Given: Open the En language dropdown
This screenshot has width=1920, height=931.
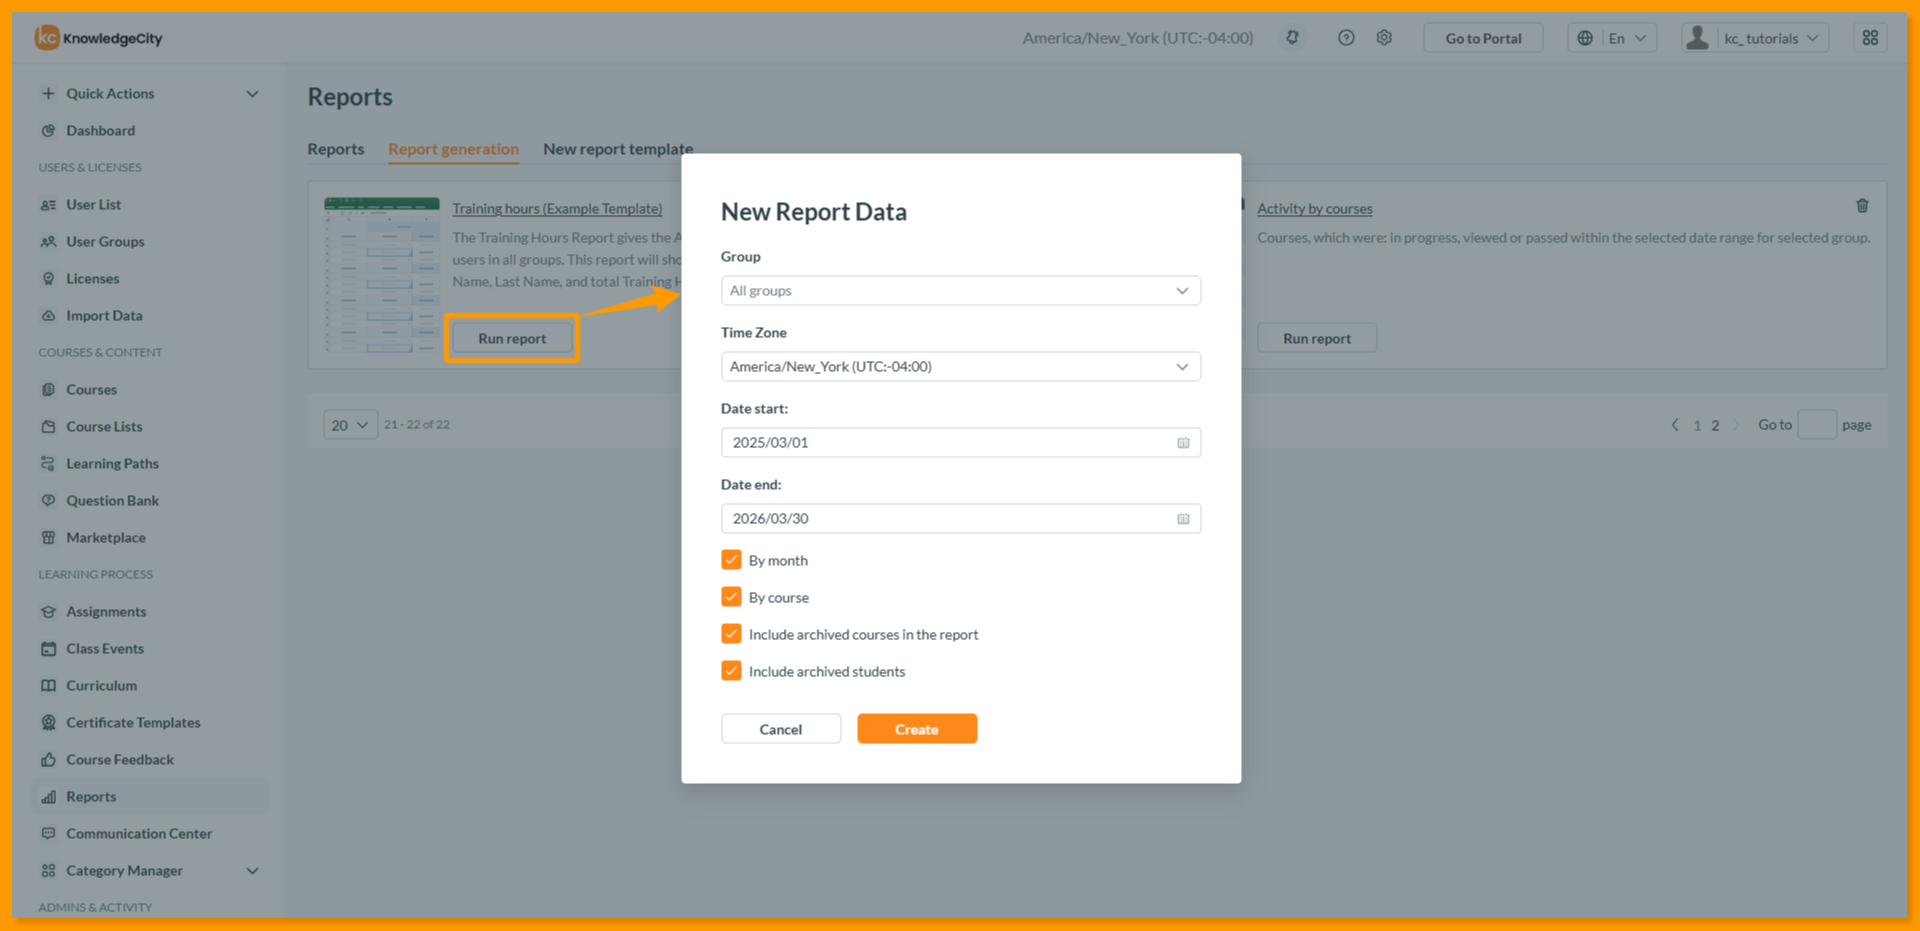Looking at the screenshot, I should tap(1612, 38).
